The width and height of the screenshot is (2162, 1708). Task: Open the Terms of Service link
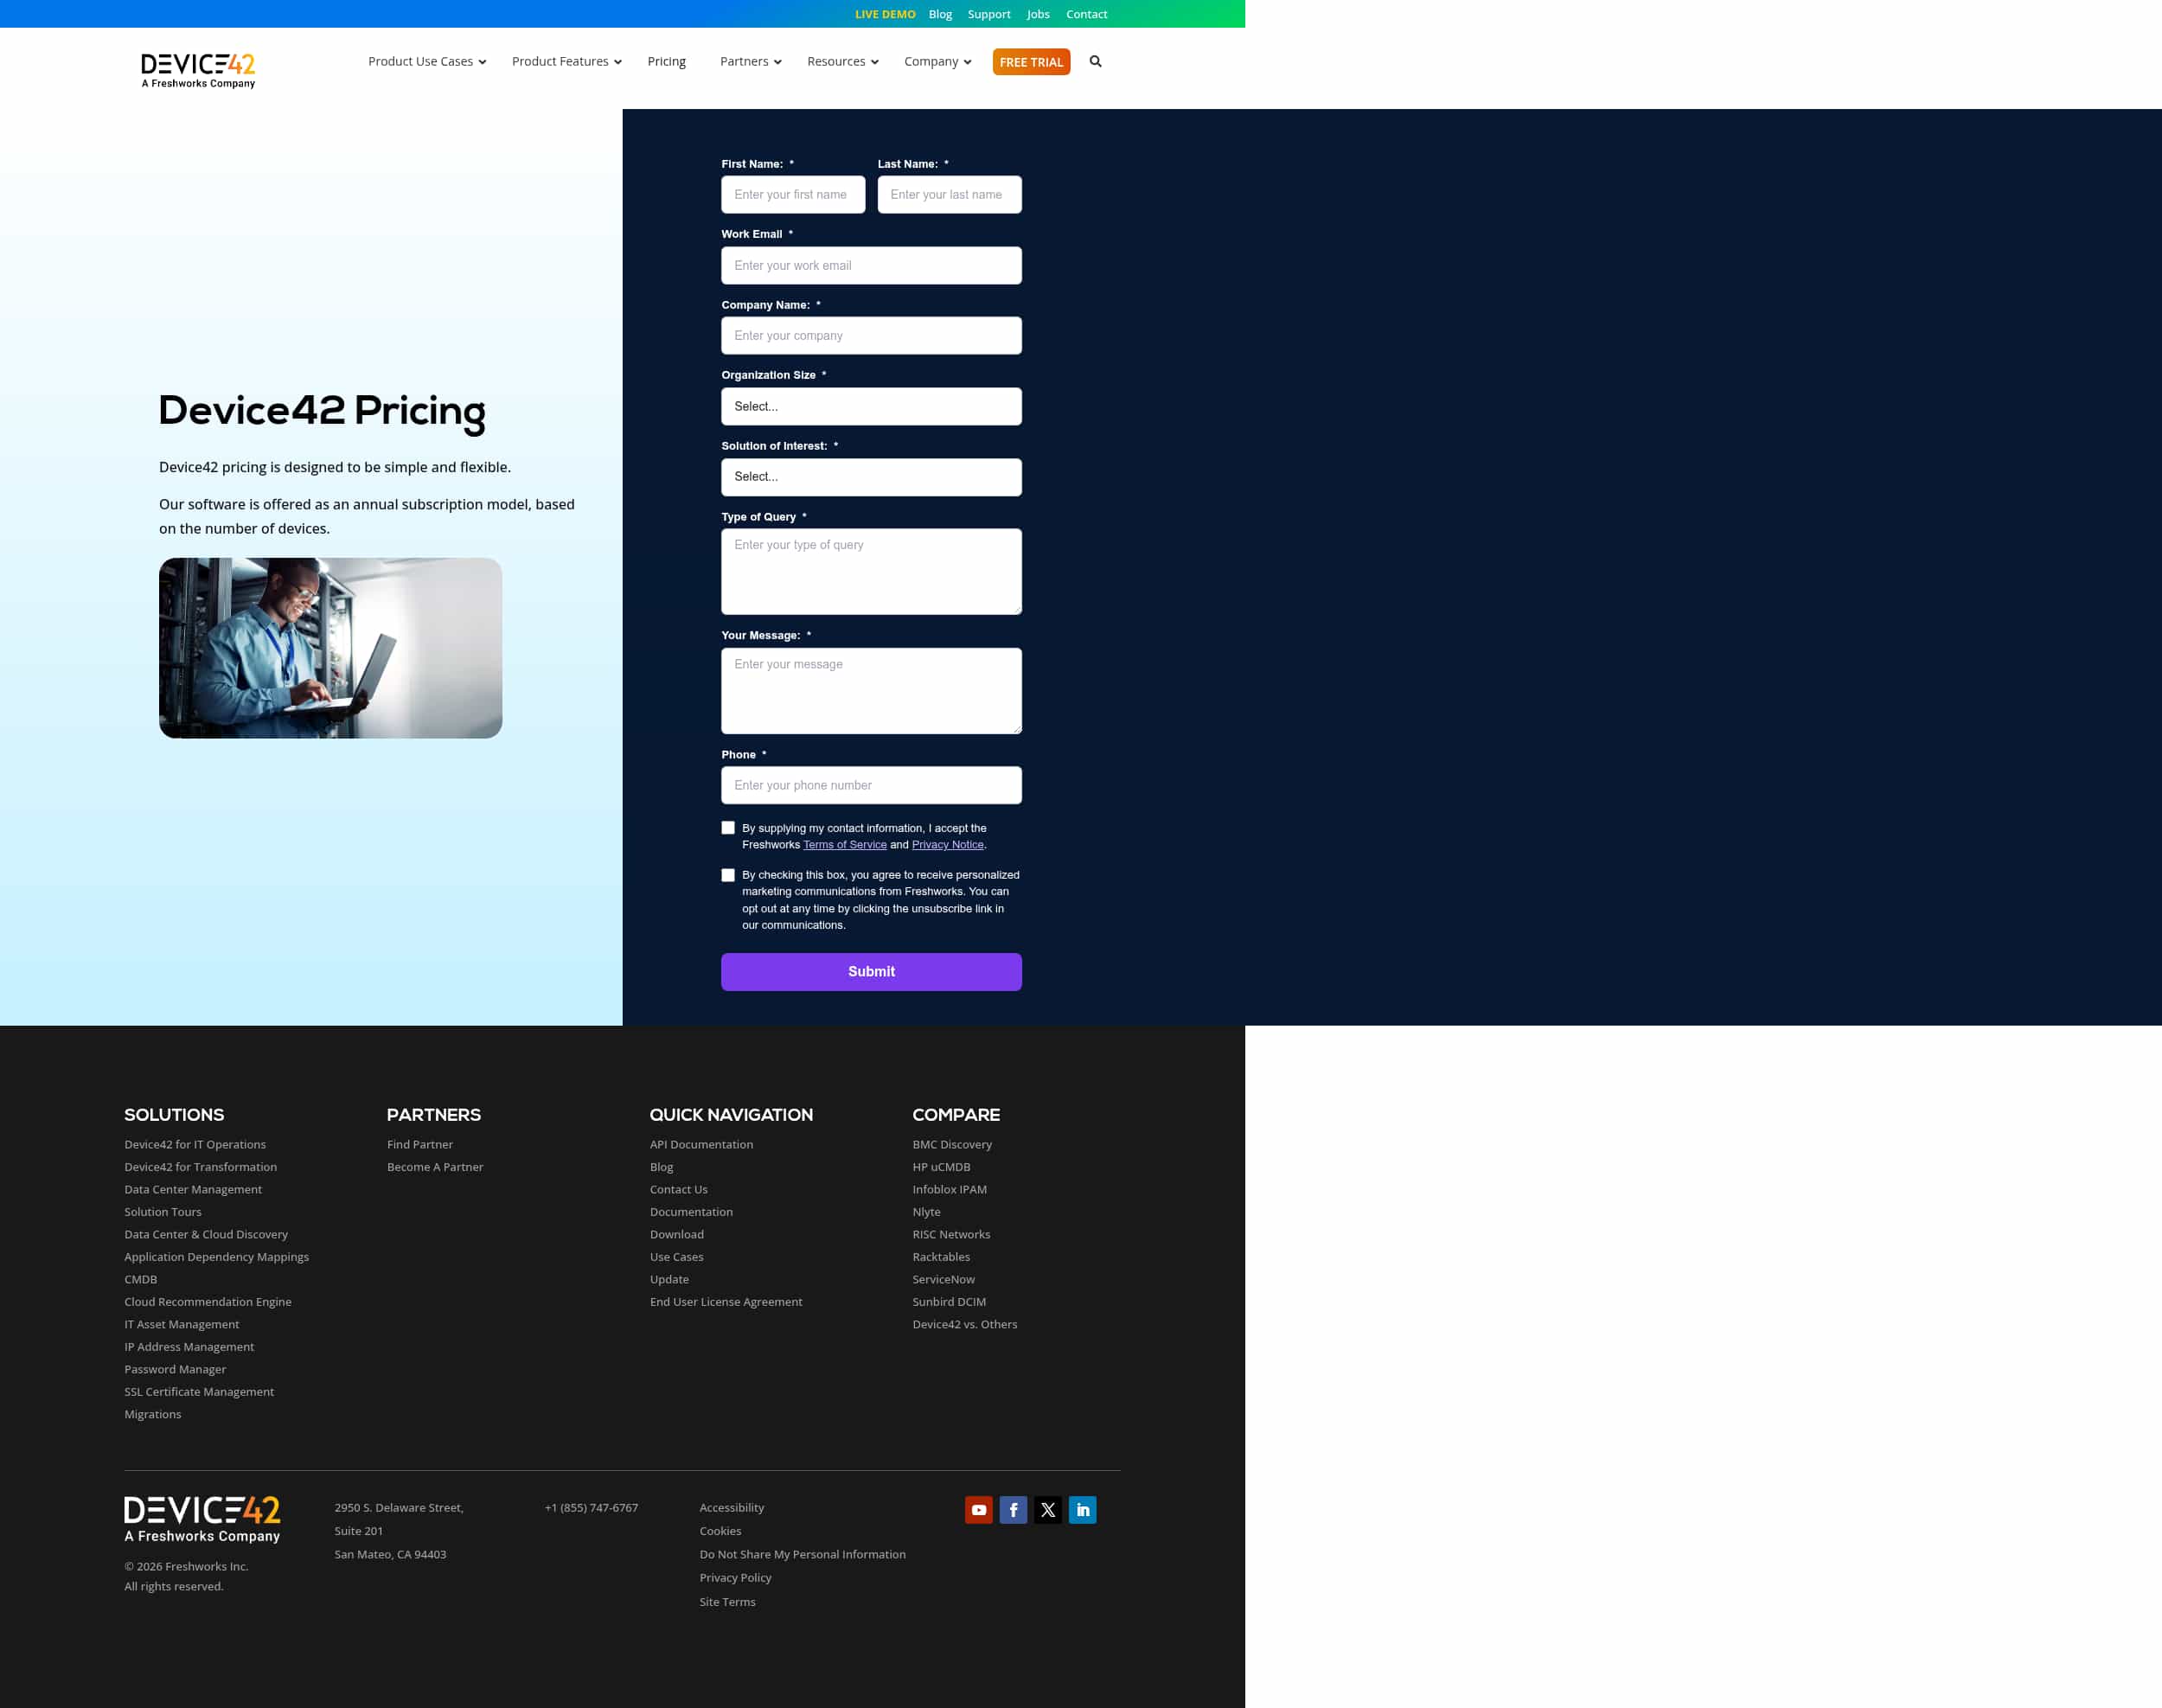point(845,845)
